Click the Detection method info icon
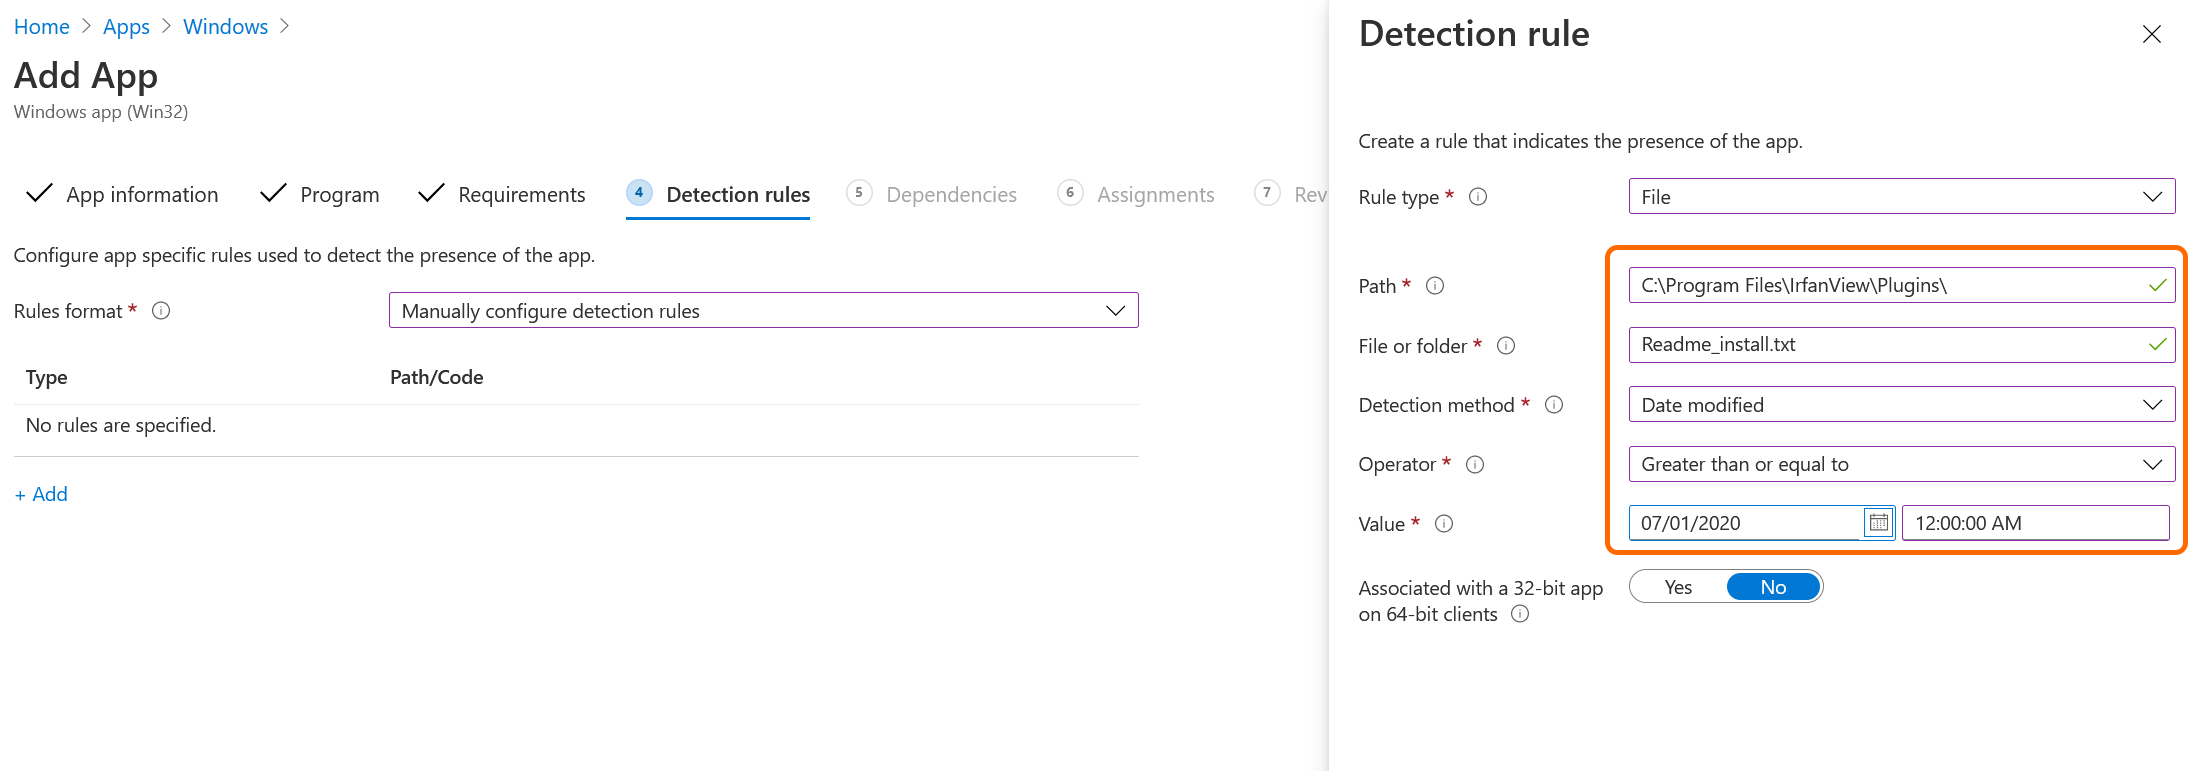The width and height of the screenshot is (2193, 771). (x=1553, y=405)
